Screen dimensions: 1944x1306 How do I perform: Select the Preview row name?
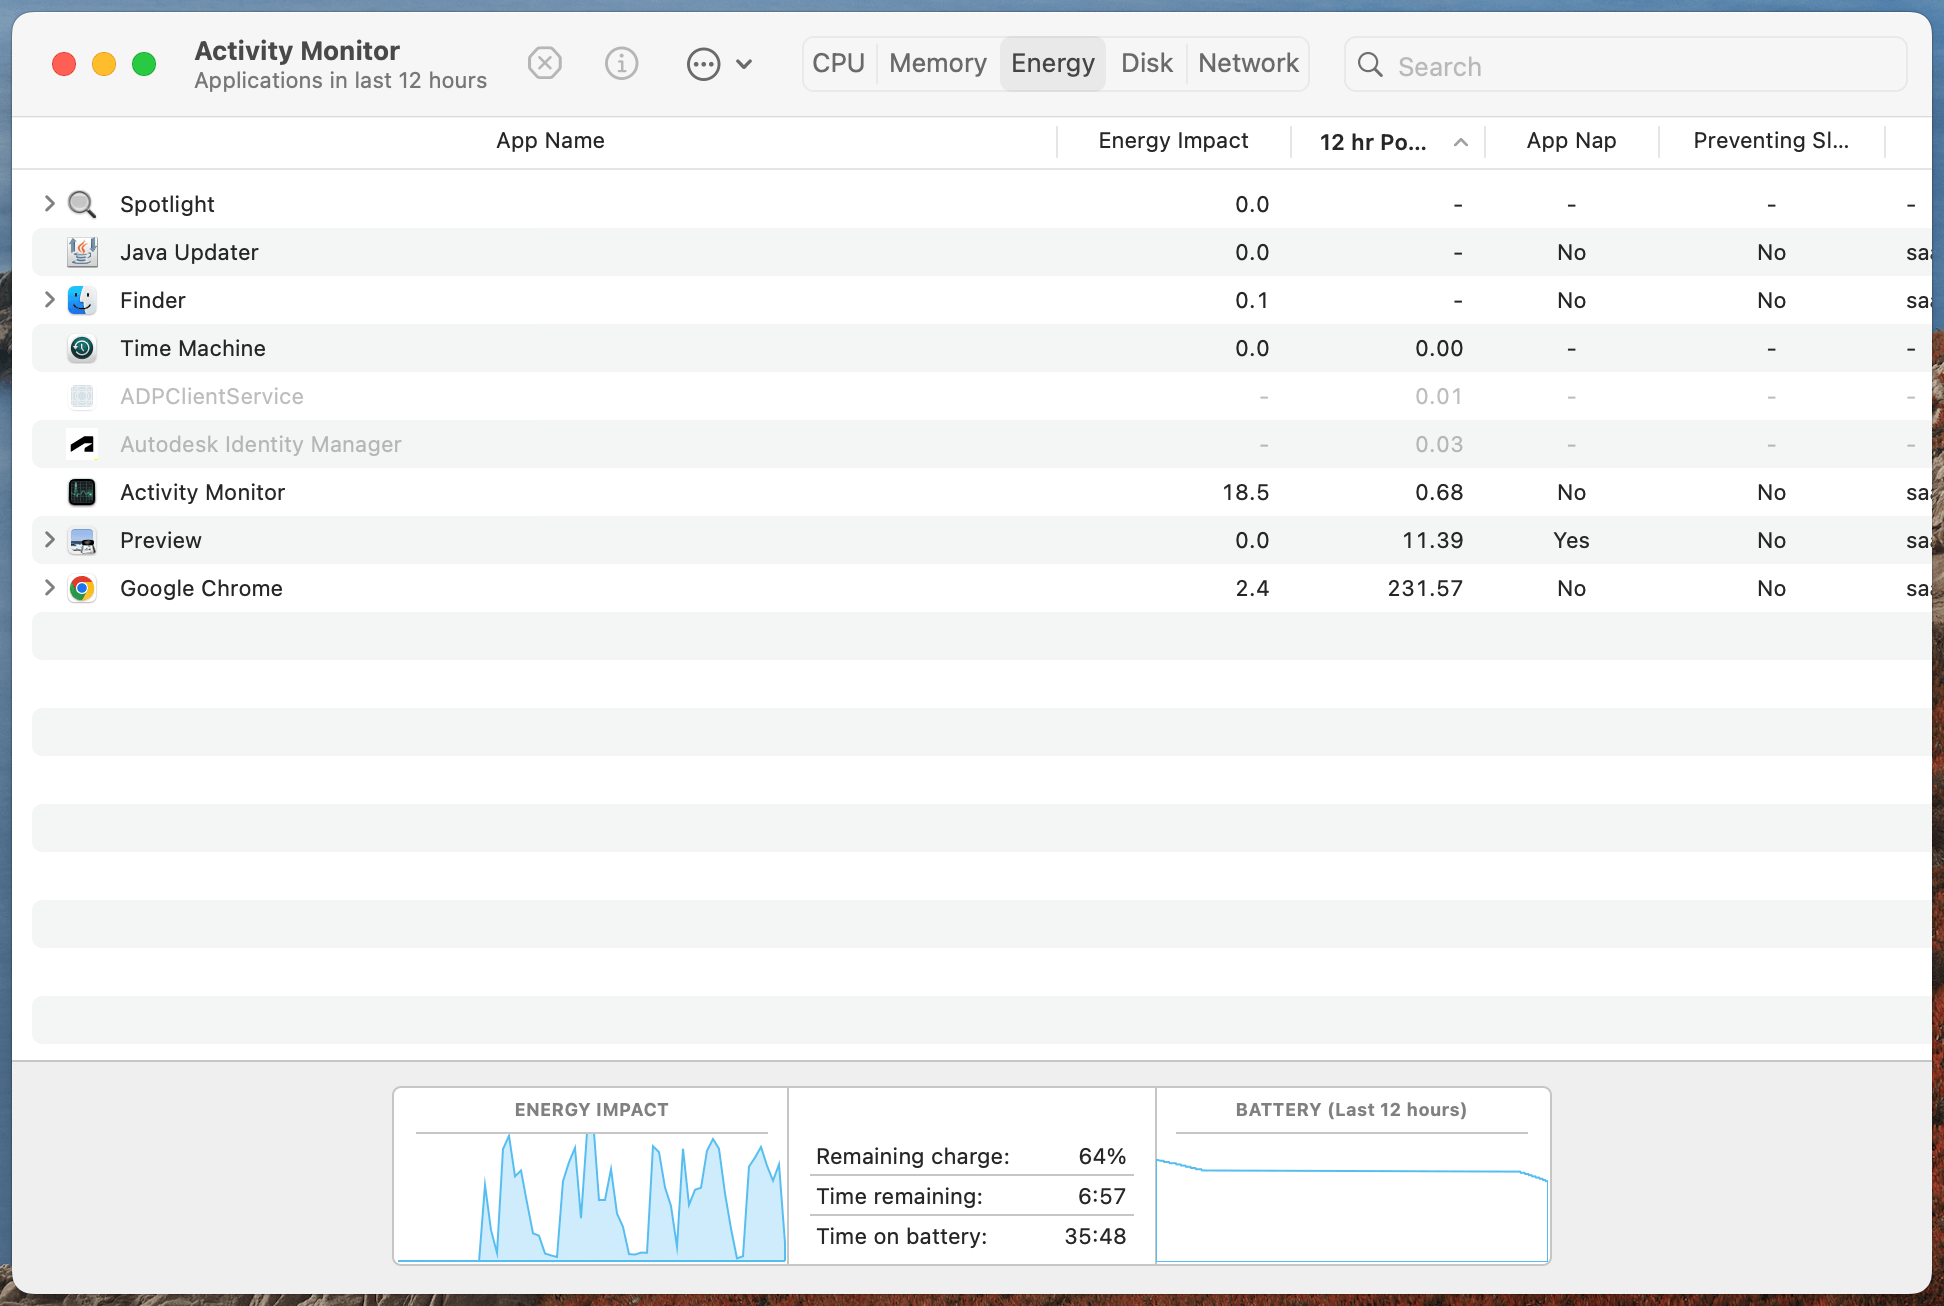[x=161, y=540]
